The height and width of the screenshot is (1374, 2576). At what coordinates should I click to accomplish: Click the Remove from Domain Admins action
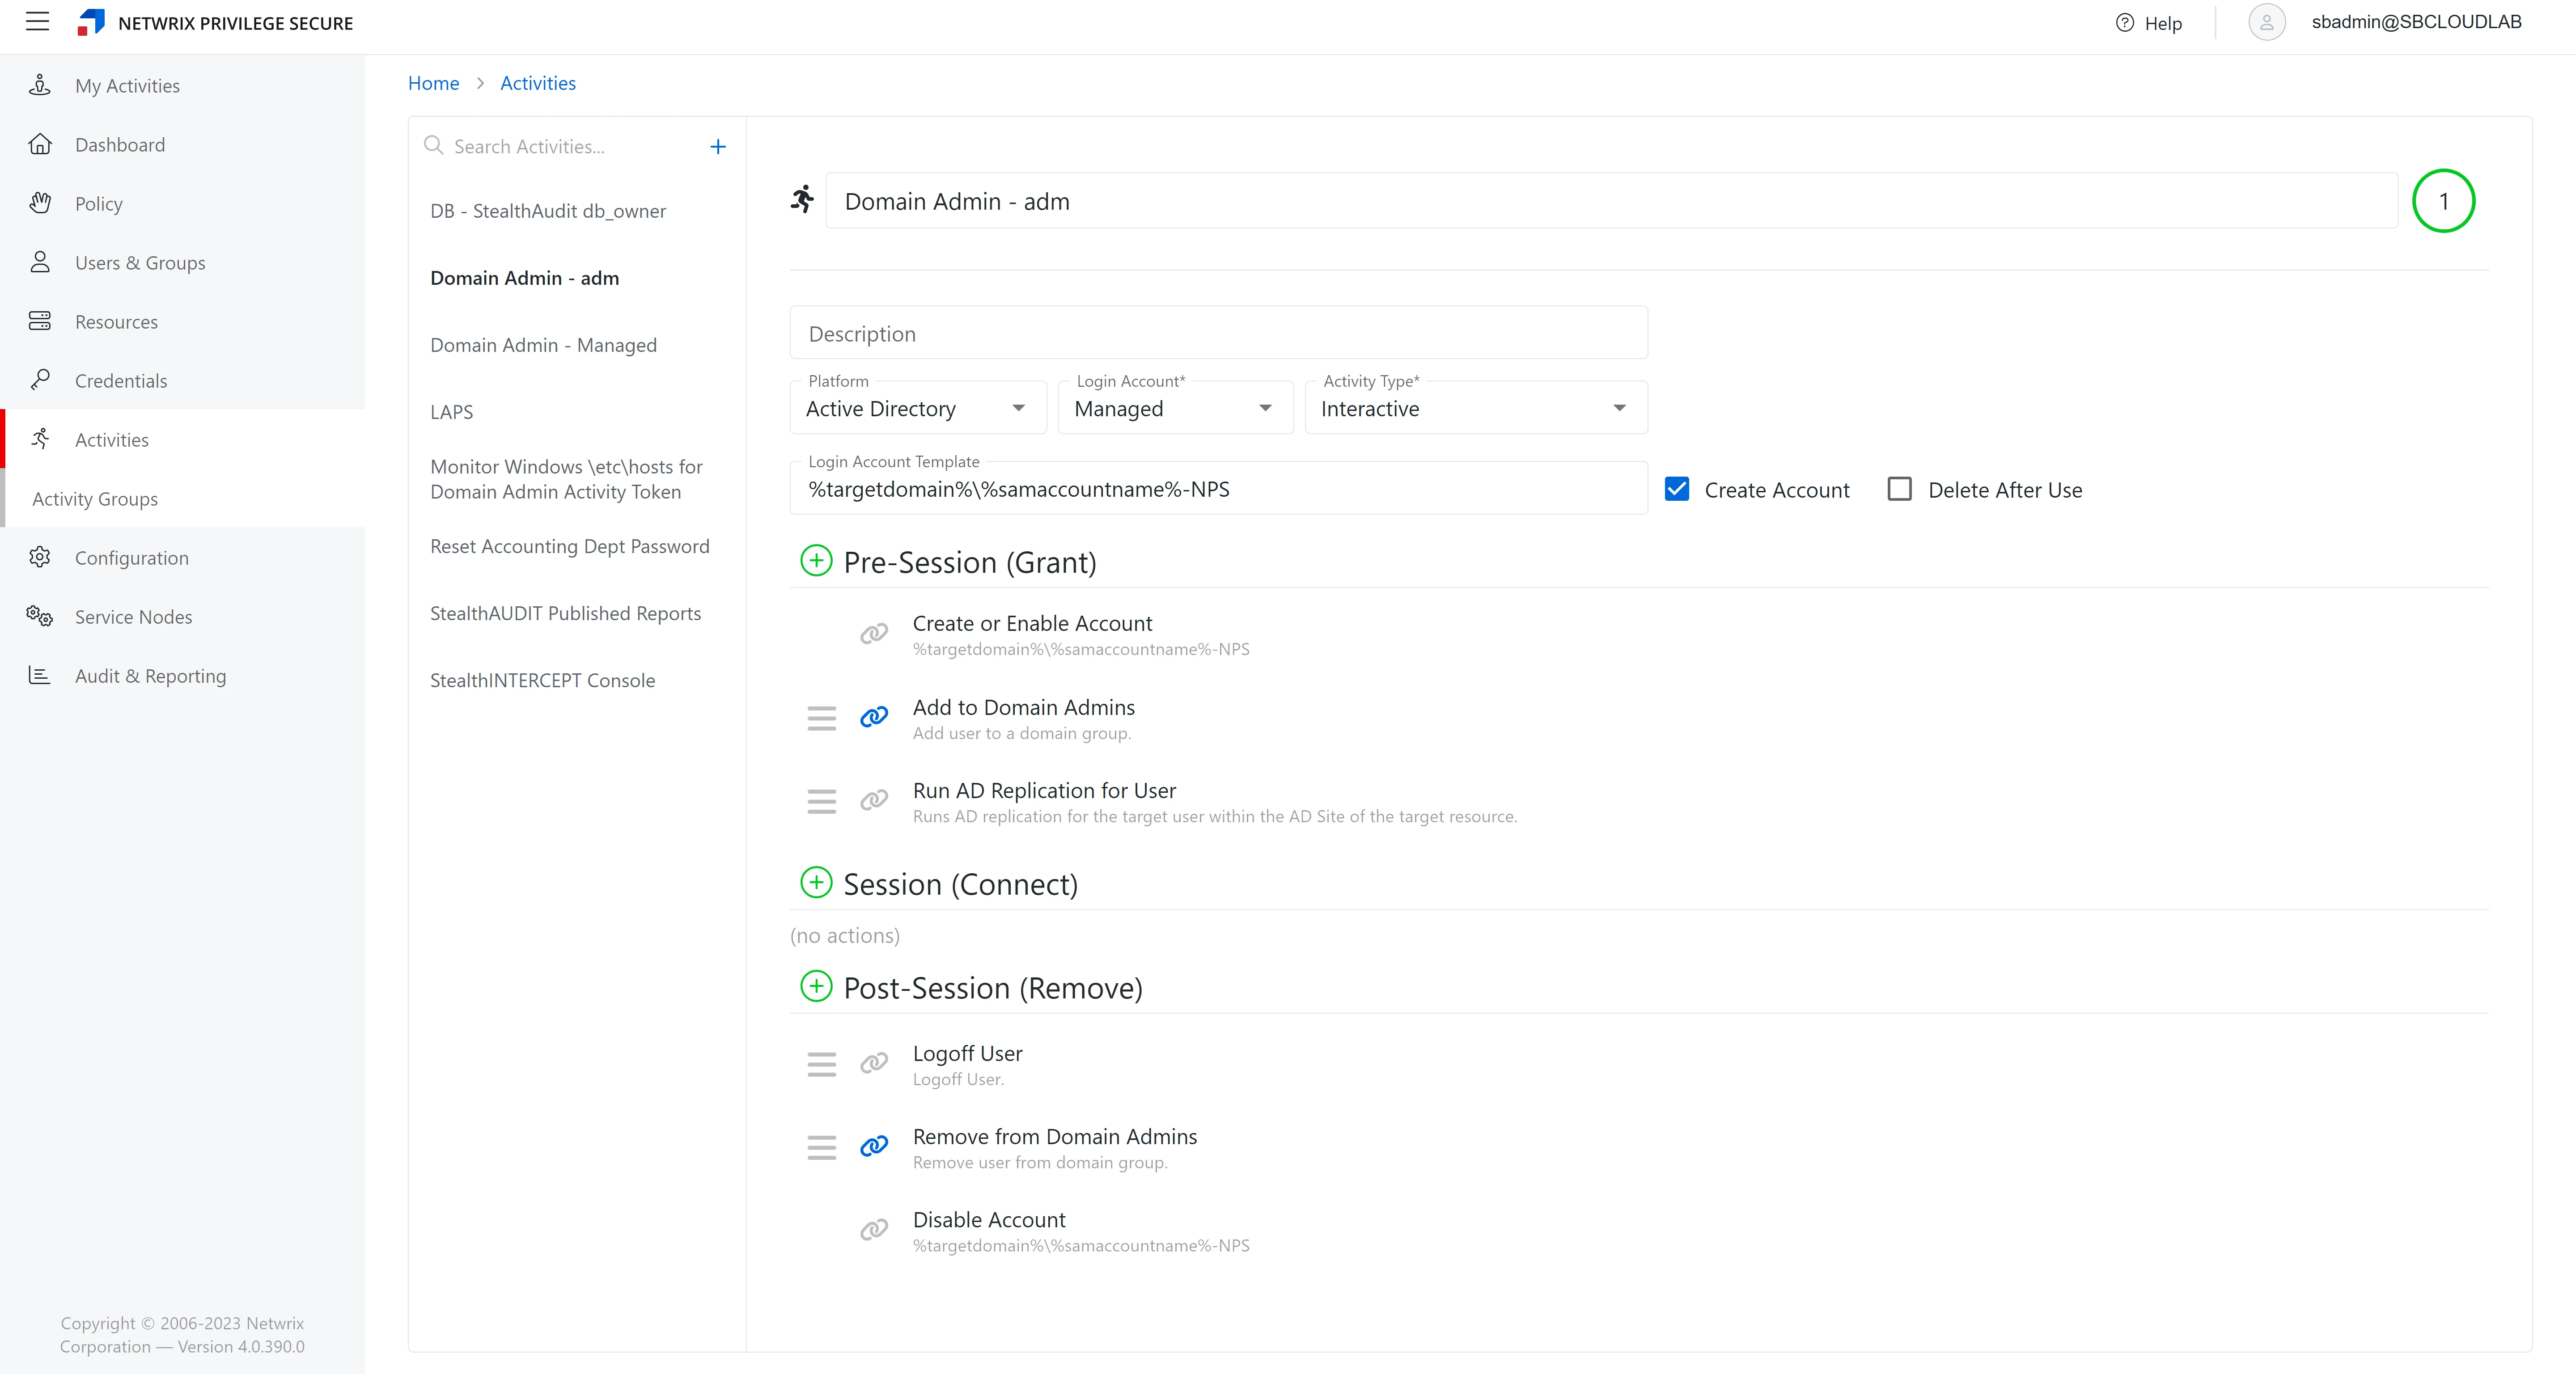pos(1054,1136)
